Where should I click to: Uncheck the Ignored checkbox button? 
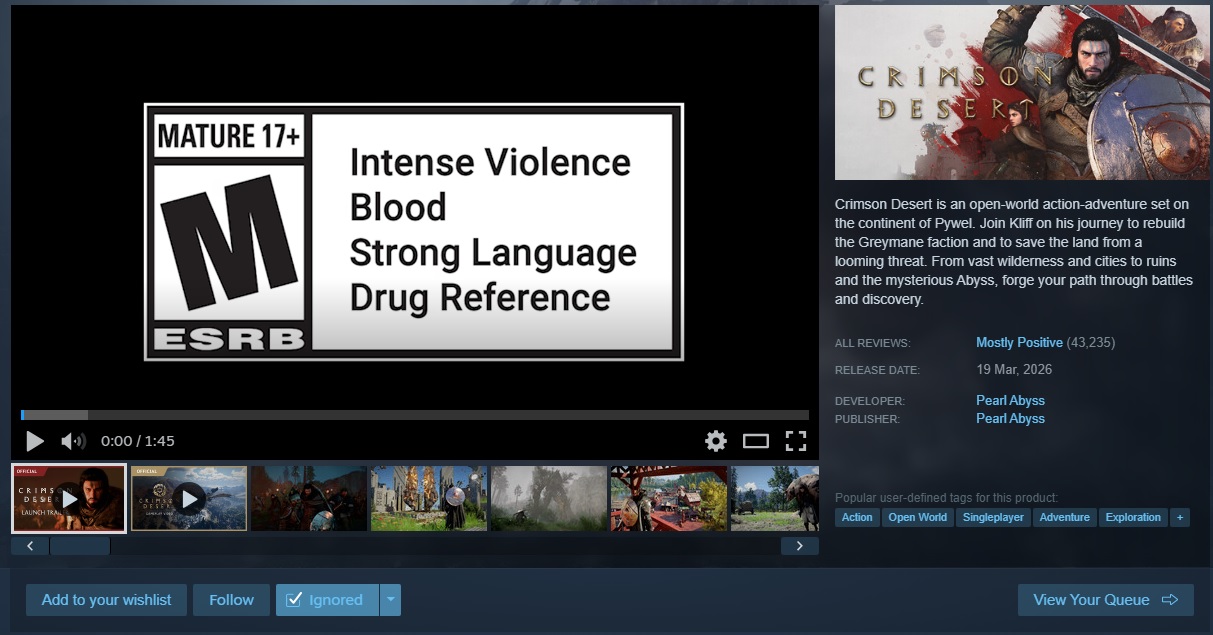pos(327,600)
